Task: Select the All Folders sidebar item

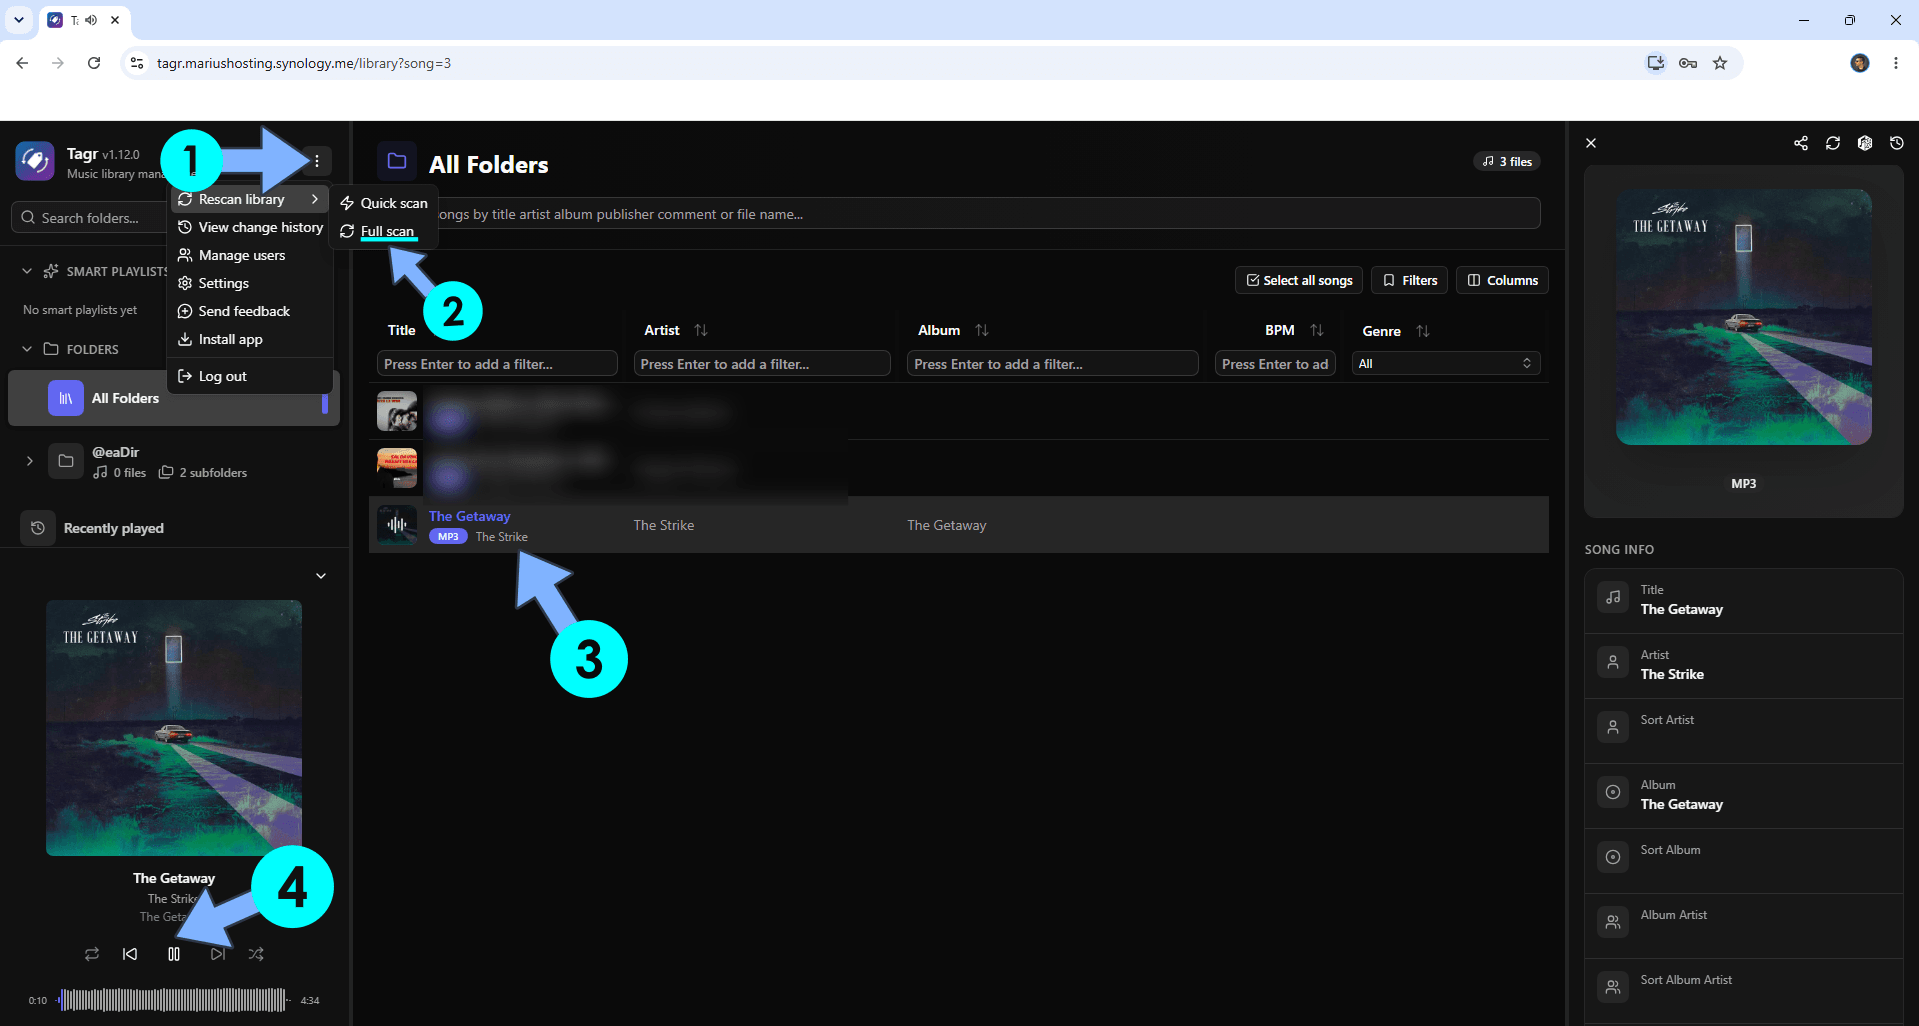Action: tap(174, 398)
